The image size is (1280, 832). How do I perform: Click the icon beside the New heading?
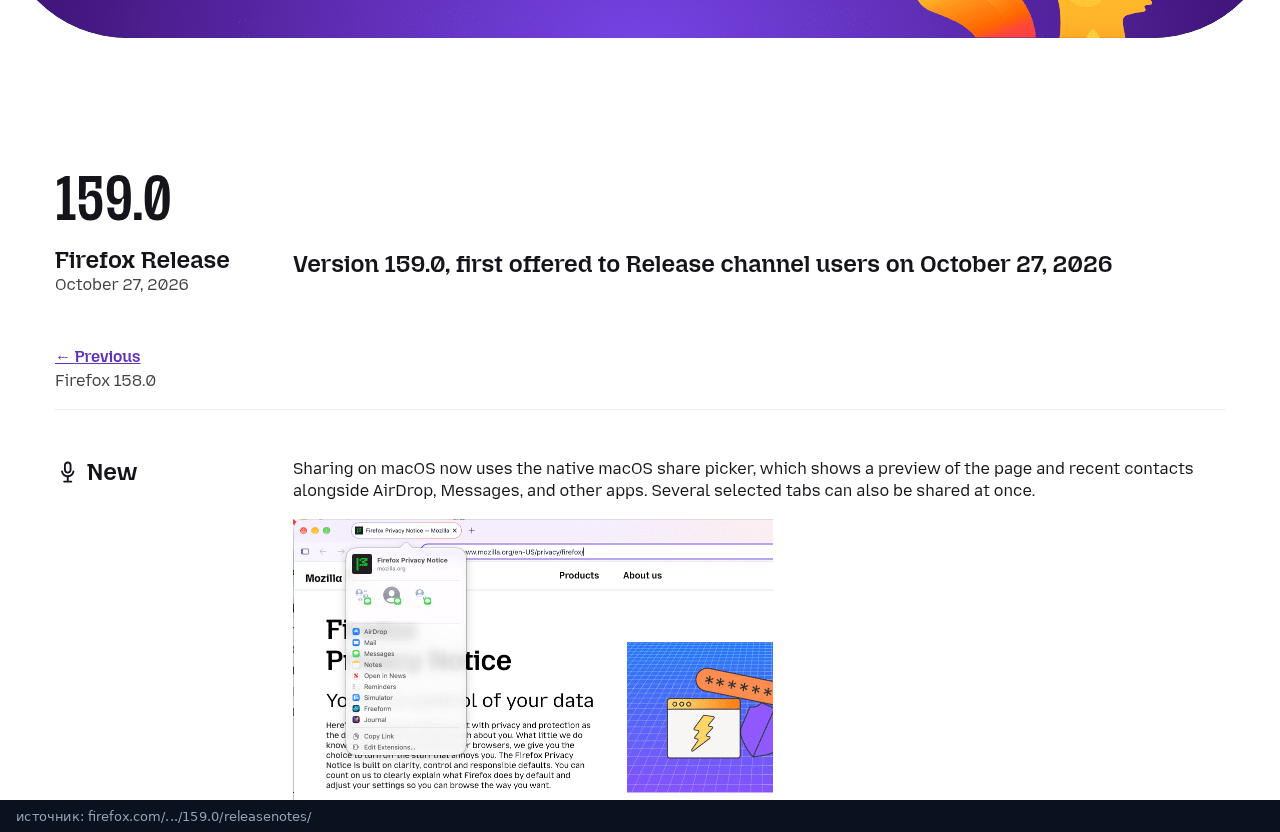[x=67, y=472]
